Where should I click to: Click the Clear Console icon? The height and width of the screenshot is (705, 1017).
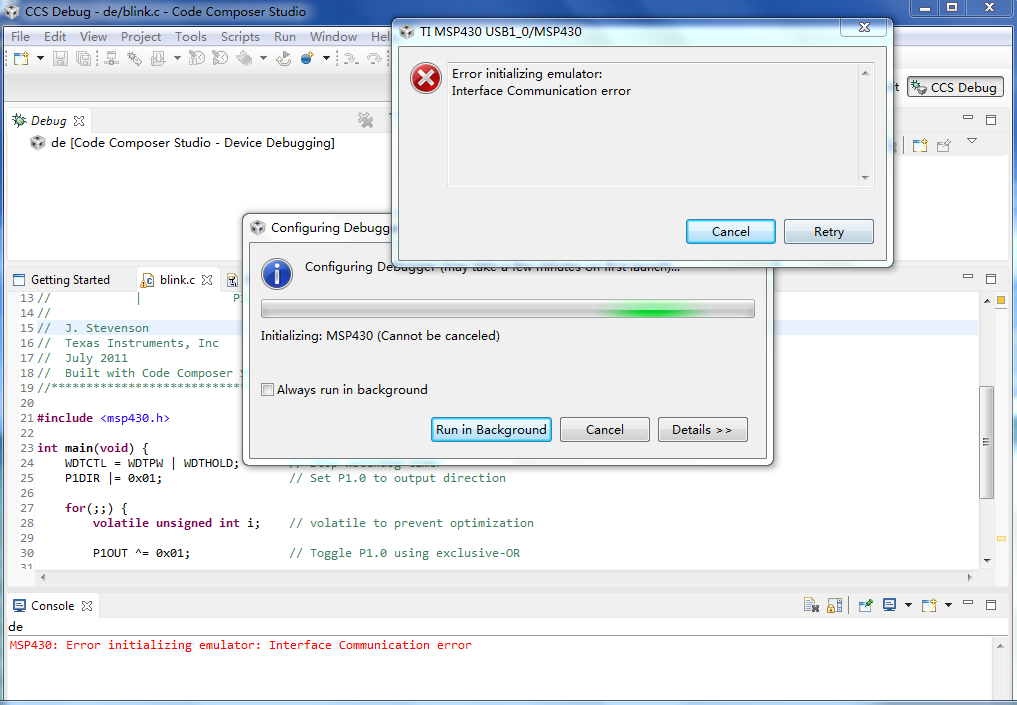coord(811,605)
